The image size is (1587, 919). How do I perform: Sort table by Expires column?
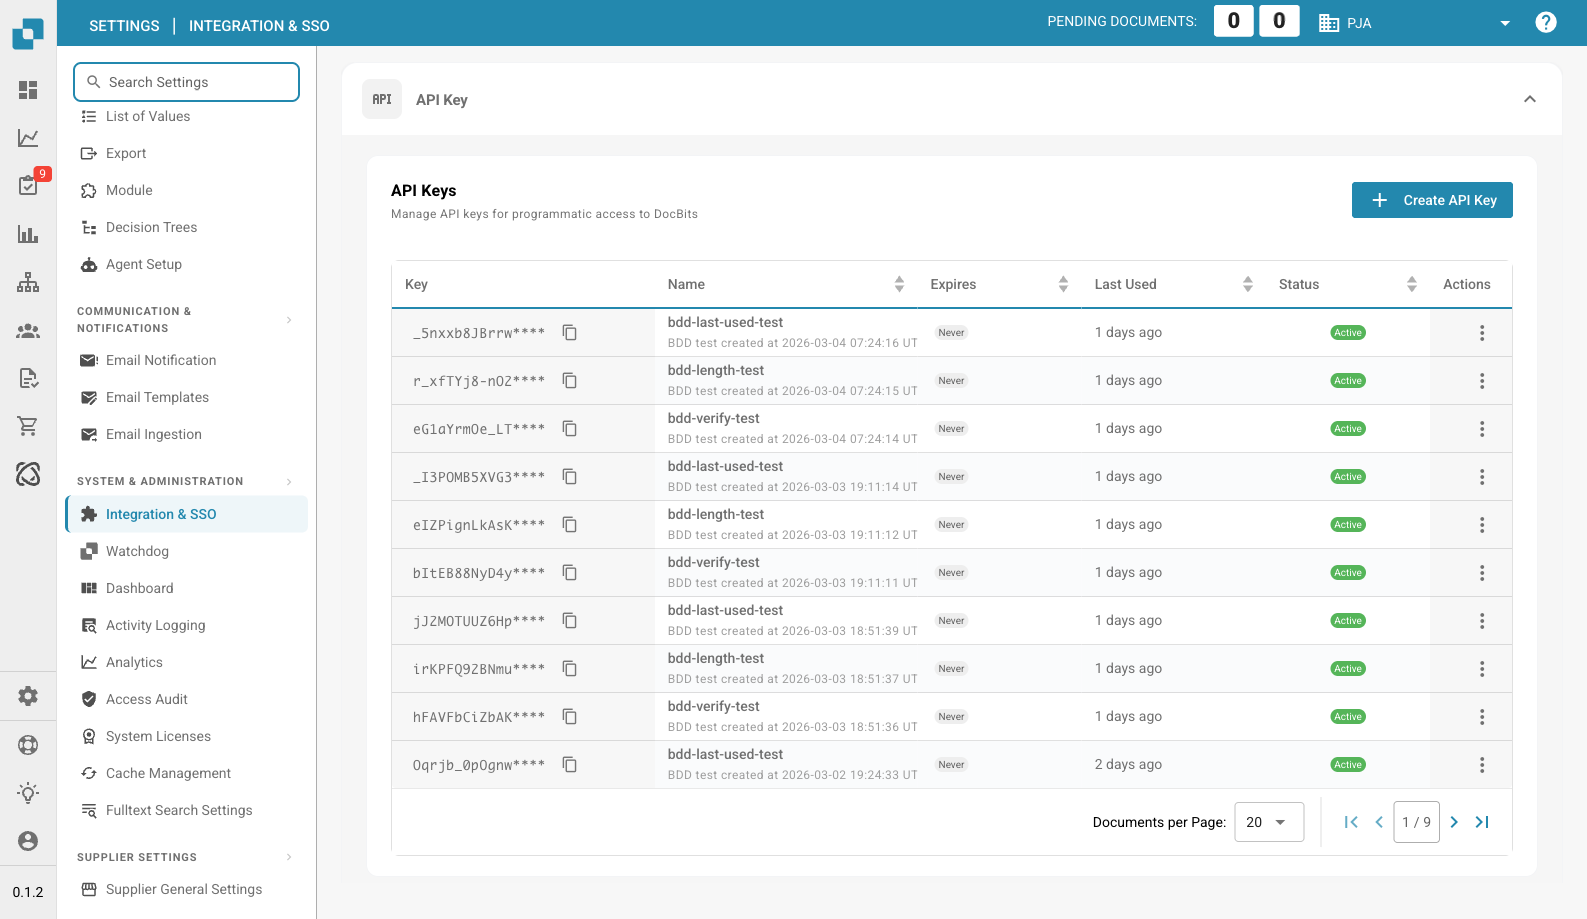(1063, 284)
